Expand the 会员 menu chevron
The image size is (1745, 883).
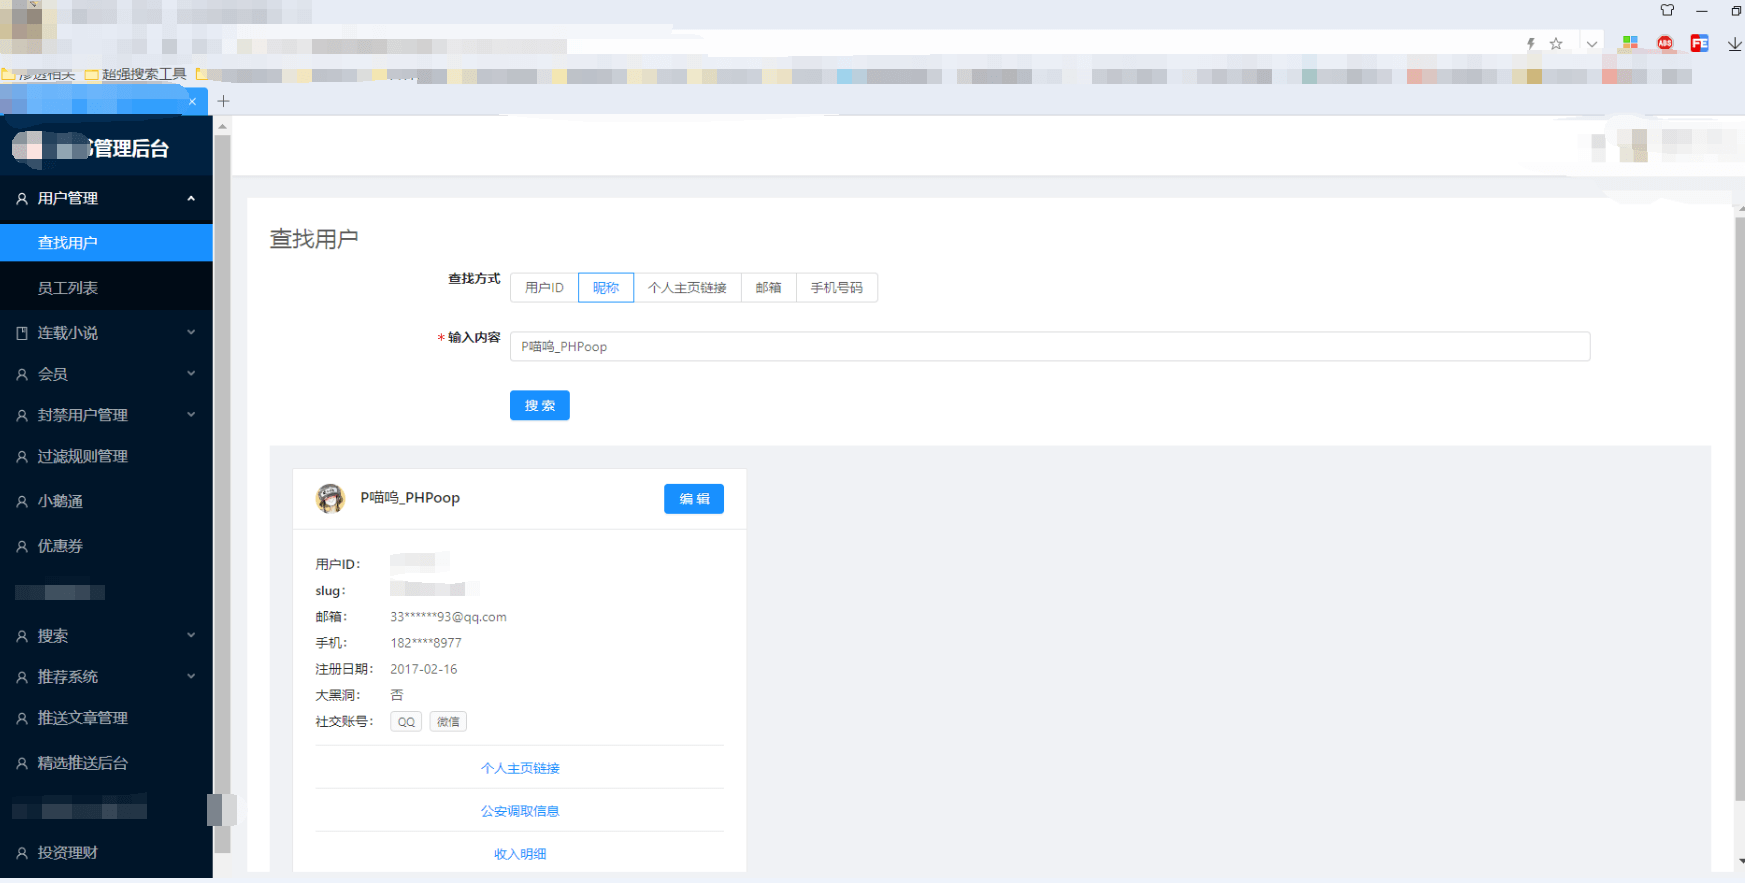(x=191, y=373)
